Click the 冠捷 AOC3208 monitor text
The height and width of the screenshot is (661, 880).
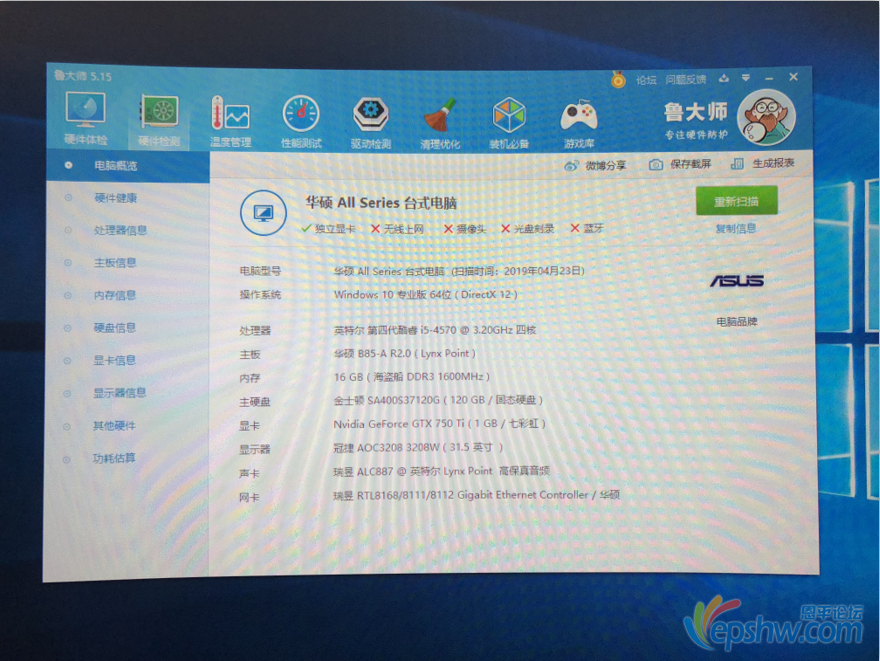coord(418,447)
